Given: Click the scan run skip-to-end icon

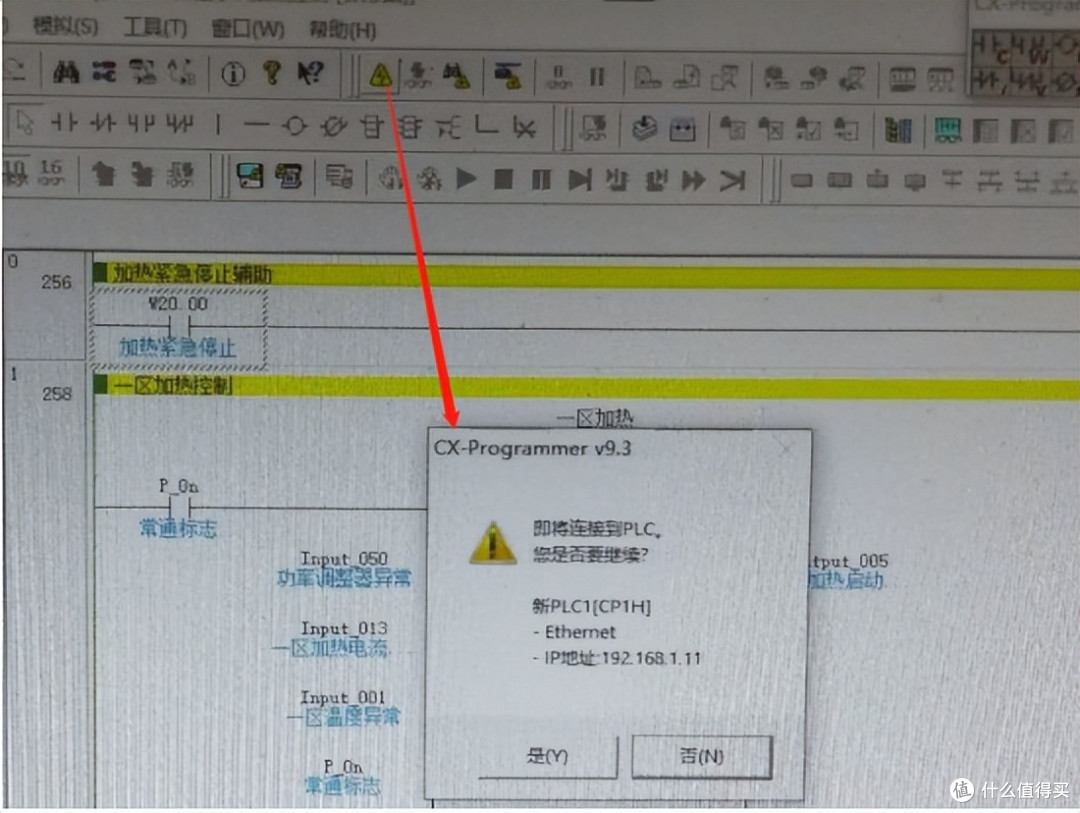Looking at the screenshot, I should point(732,181).
